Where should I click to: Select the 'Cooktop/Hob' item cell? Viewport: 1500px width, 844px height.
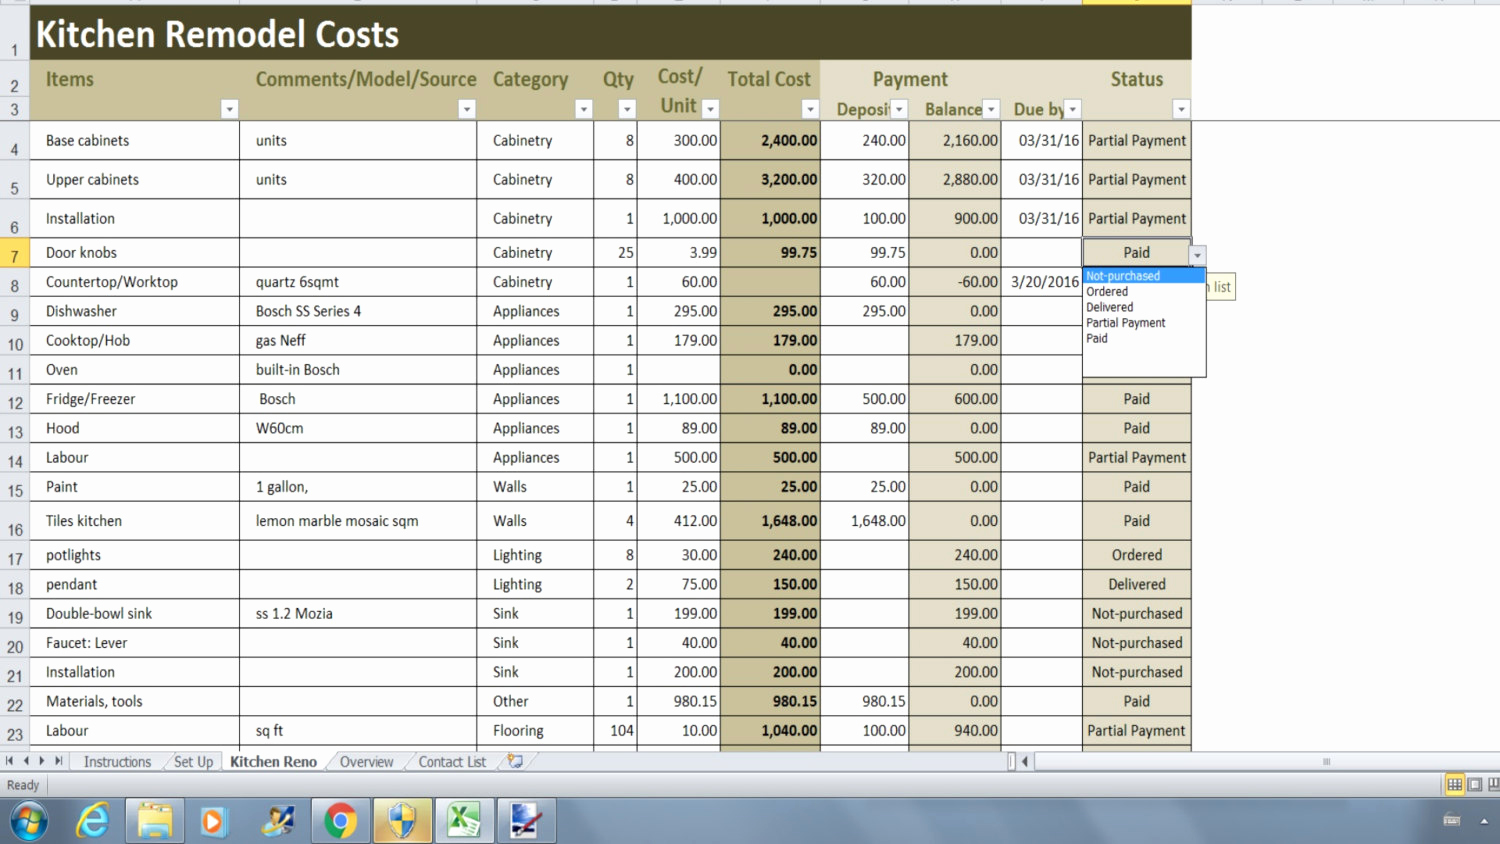click(x=135, y=341)
